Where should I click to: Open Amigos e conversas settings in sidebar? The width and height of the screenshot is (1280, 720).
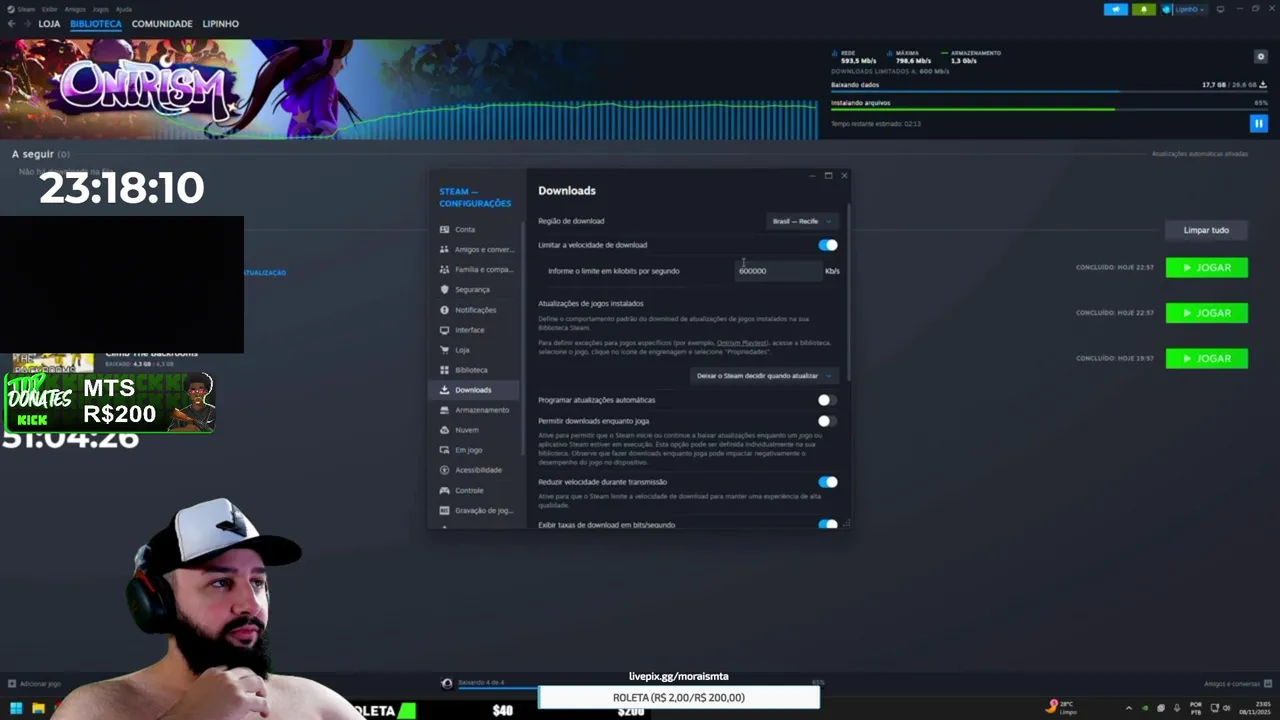(474, 249)
